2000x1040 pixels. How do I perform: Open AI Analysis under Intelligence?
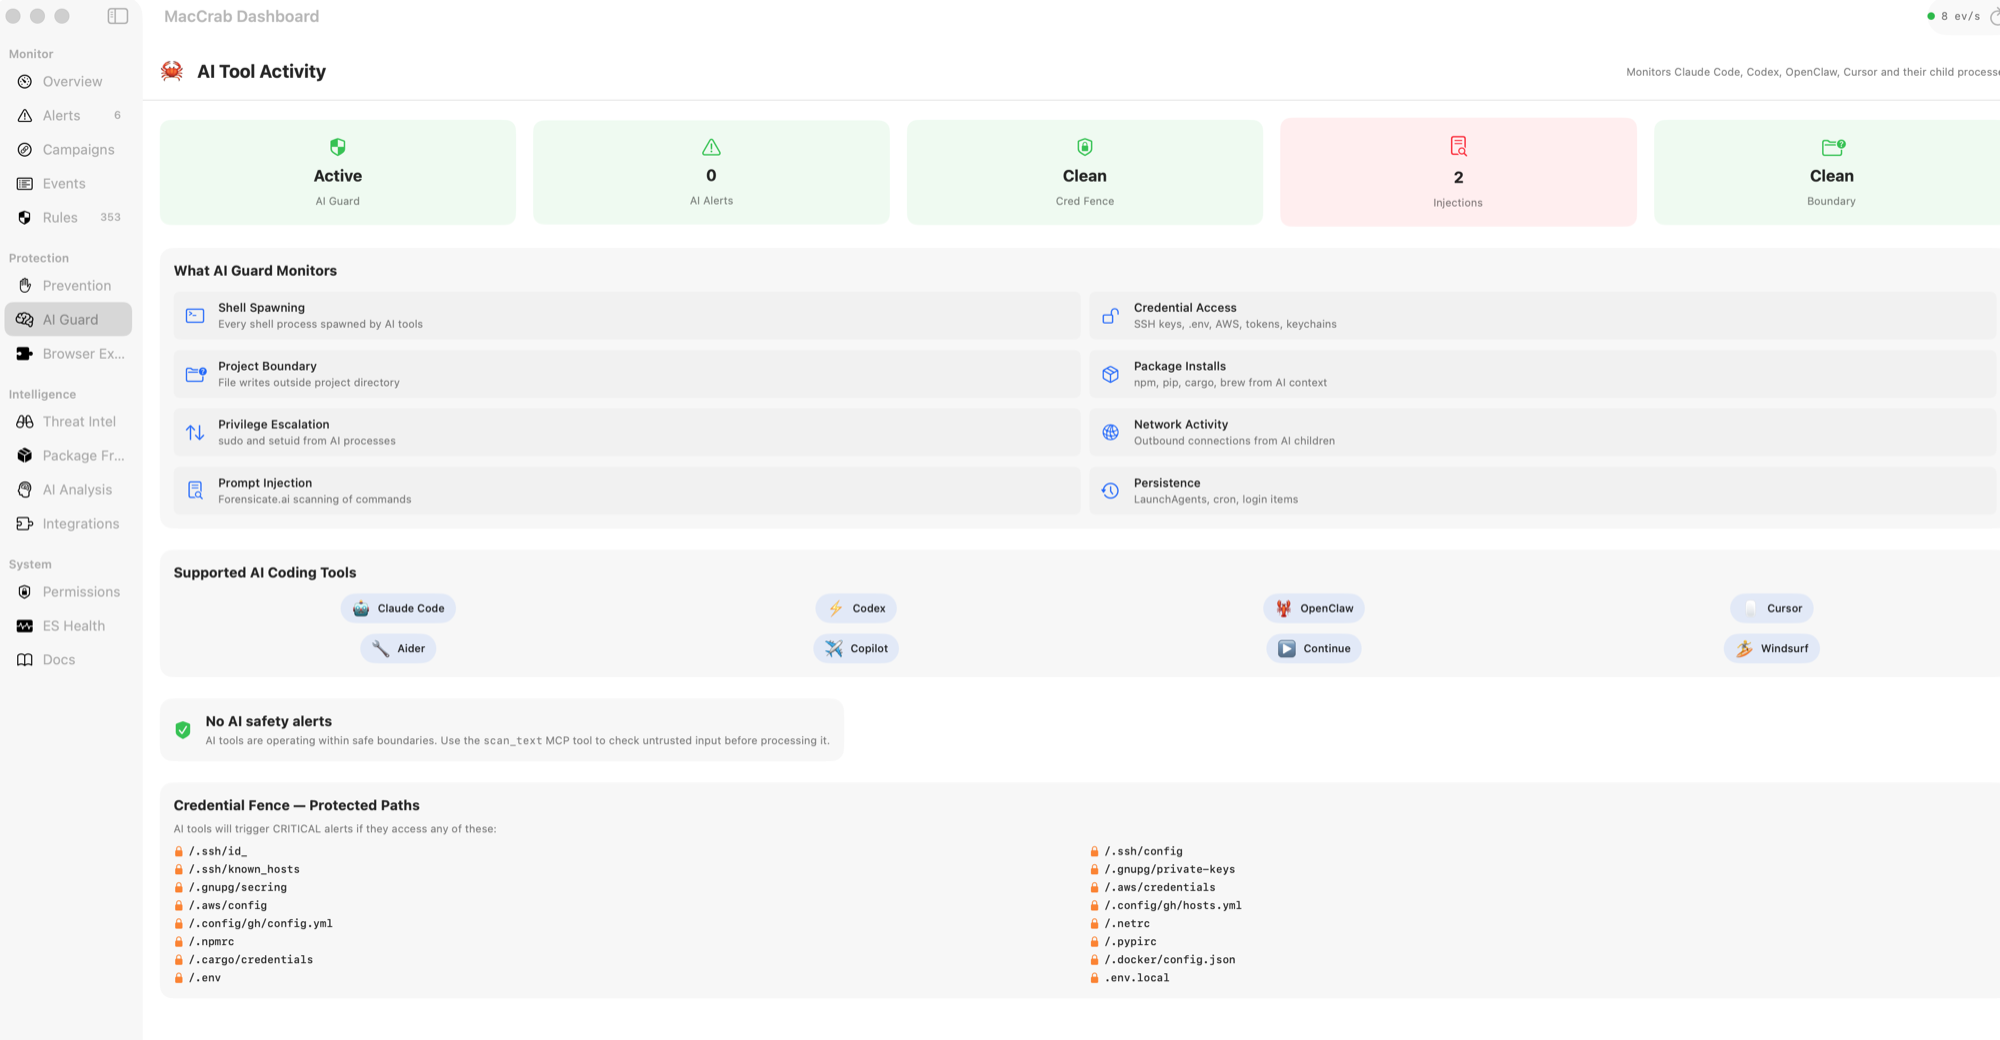pyautogui.click(x=77, y=489)
